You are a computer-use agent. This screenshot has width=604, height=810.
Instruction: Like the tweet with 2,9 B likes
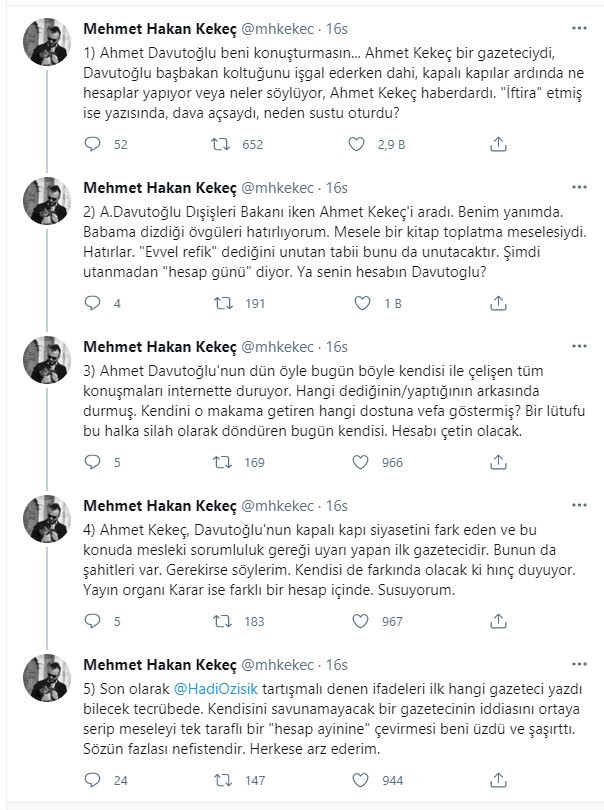tap(356, 144)
